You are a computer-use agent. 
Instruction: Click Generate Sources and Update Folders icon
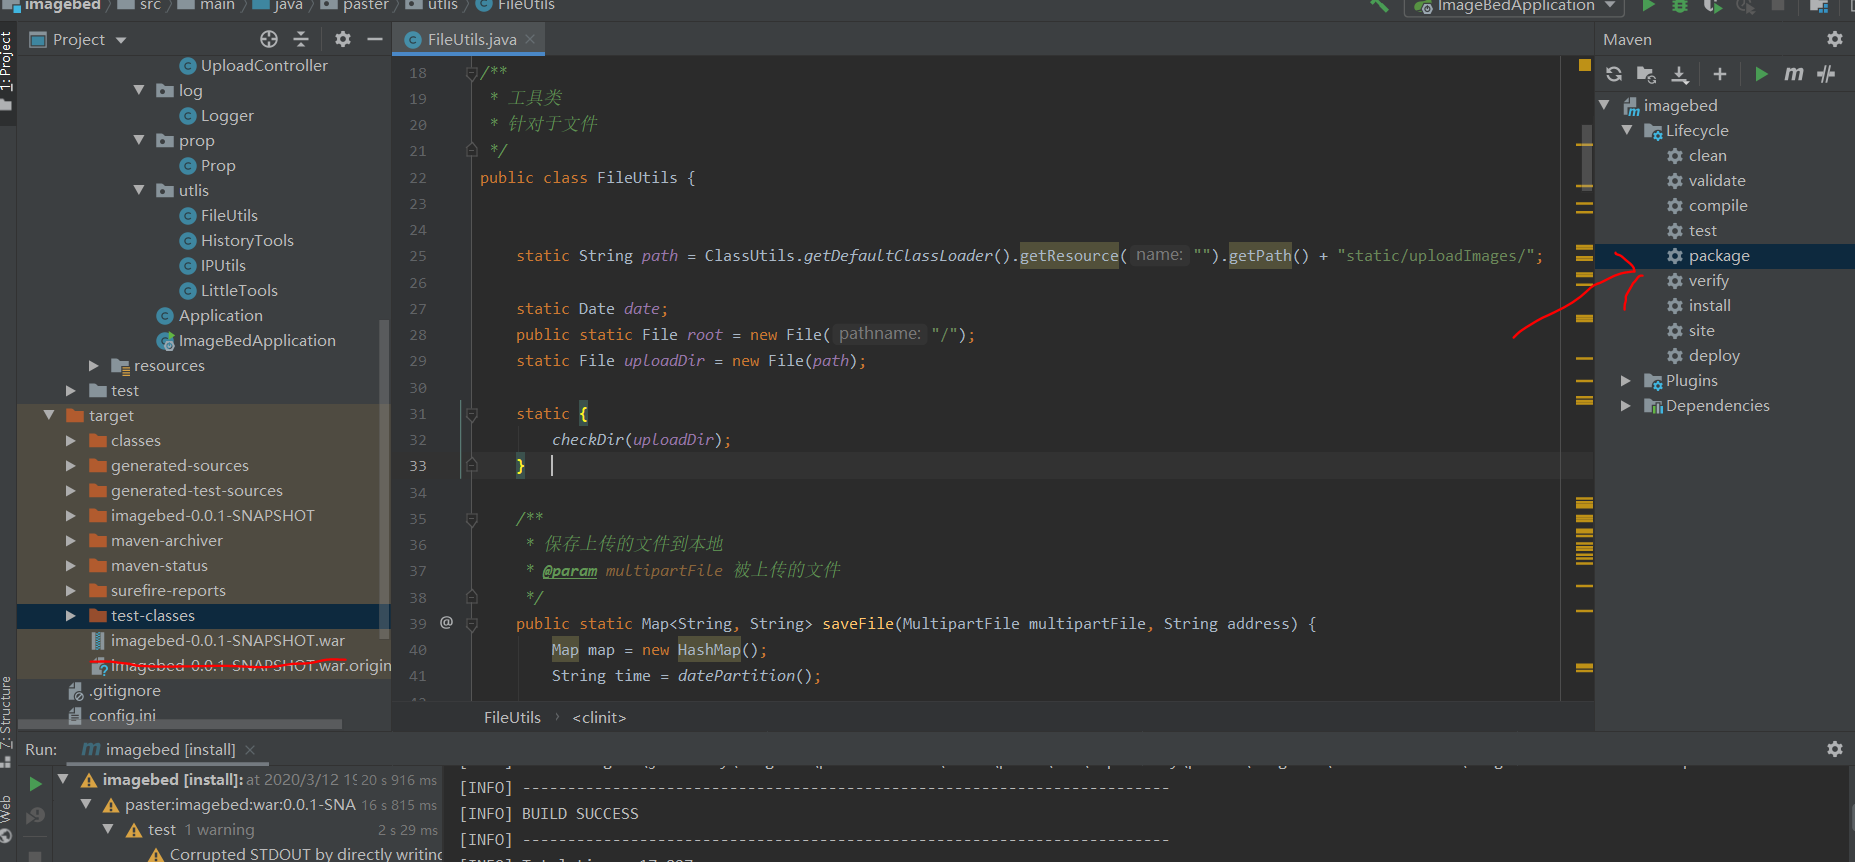(x=1646, y=74)
